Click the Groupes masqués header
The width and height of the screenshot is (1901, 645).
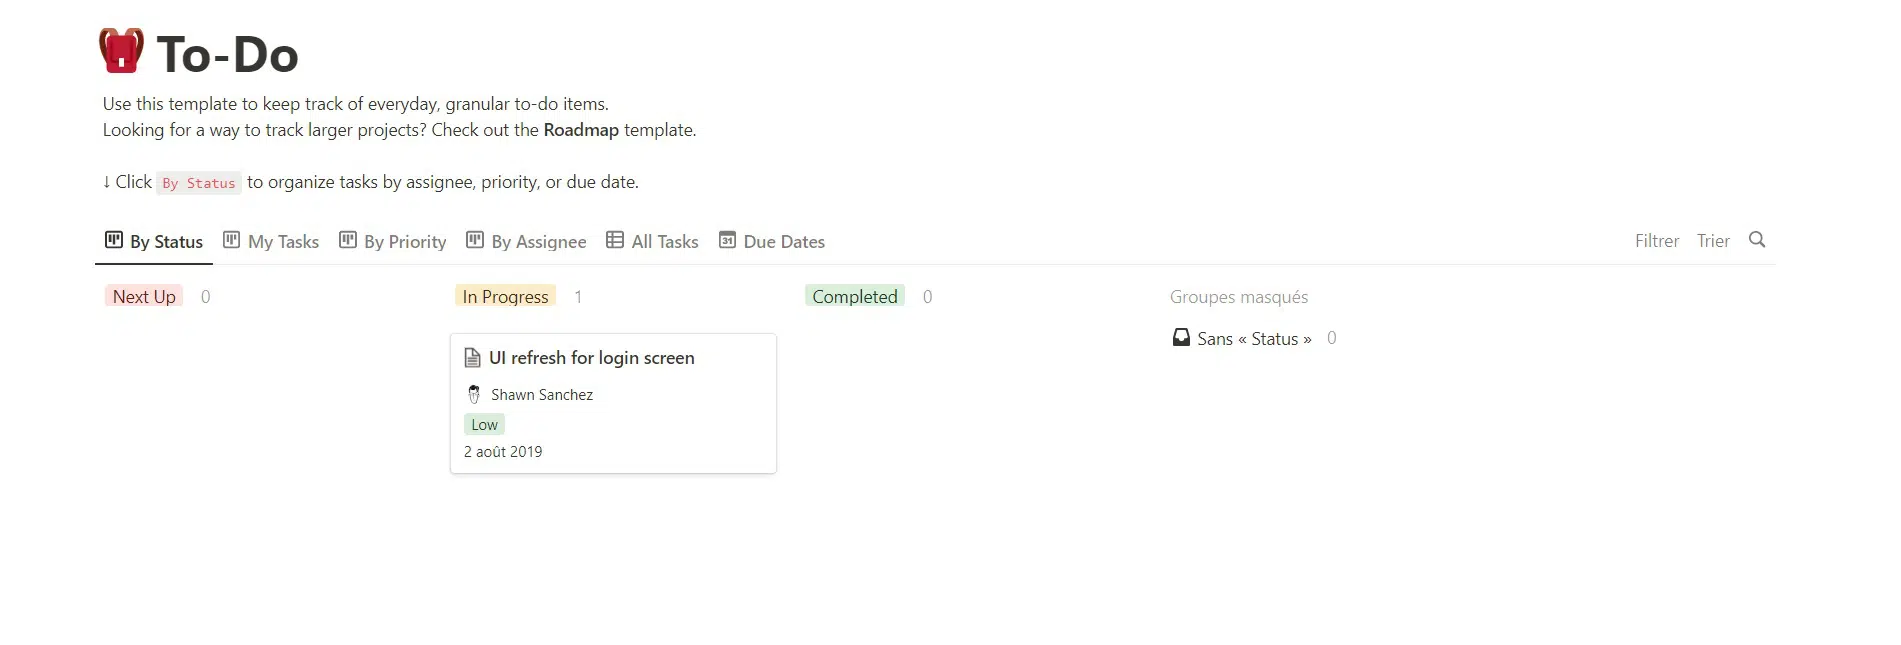tap(1238, 297)
